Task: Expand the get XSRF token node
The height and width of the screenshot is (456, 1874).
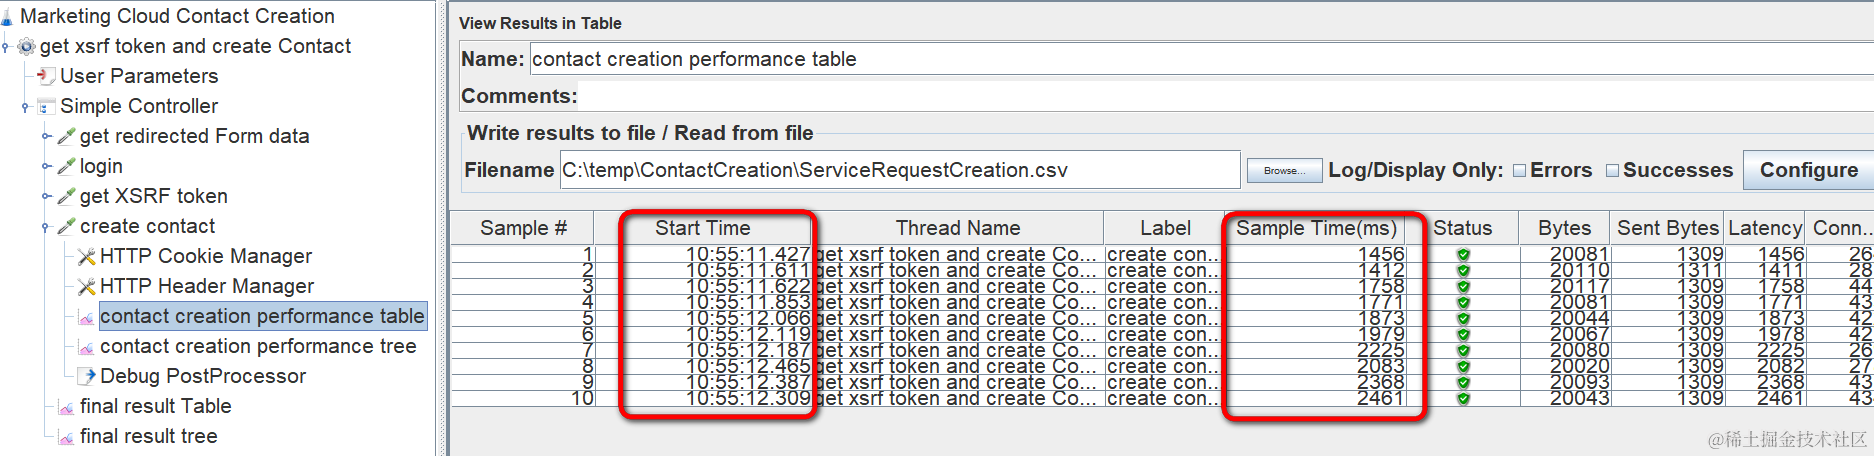Action: pyautogui.click(x=46, y=196)
